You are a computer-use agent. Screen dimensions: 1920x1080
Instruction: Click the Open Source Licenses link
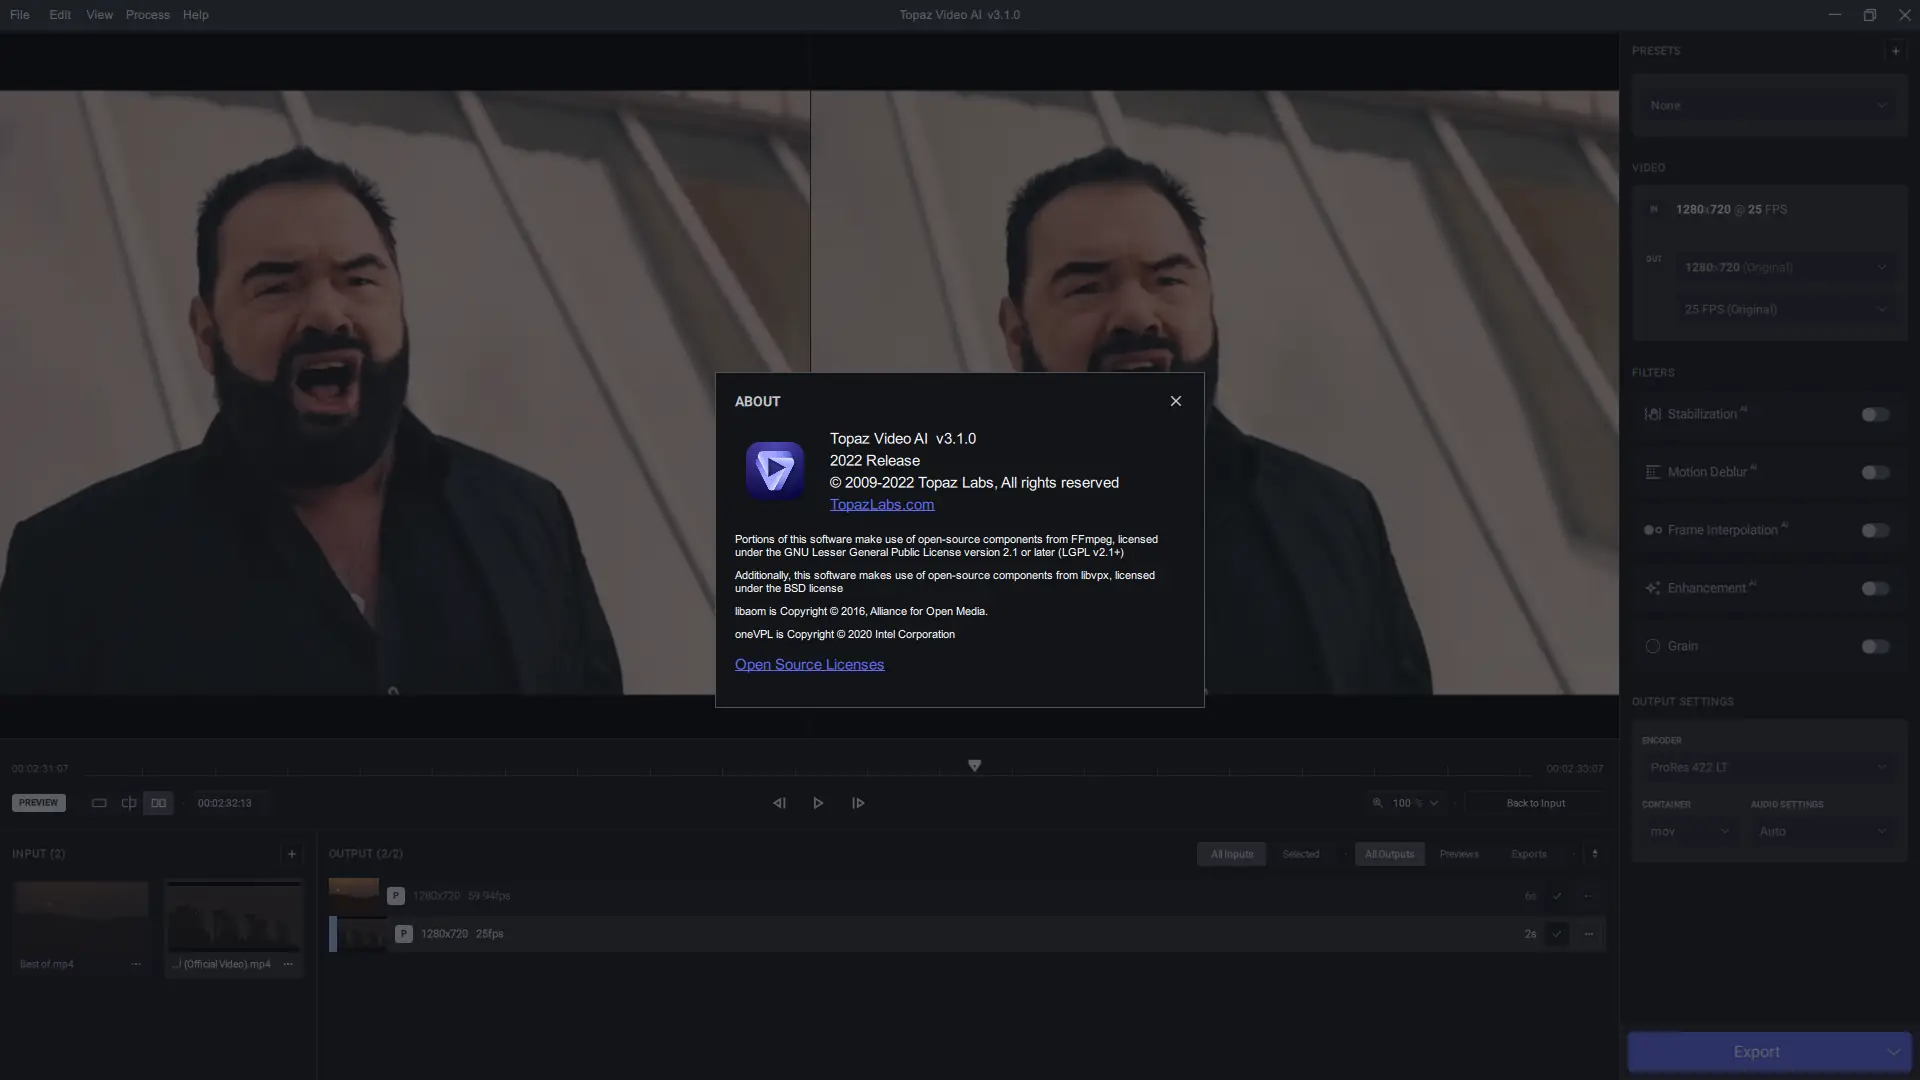pyautogui.click(x=809, y=665)
